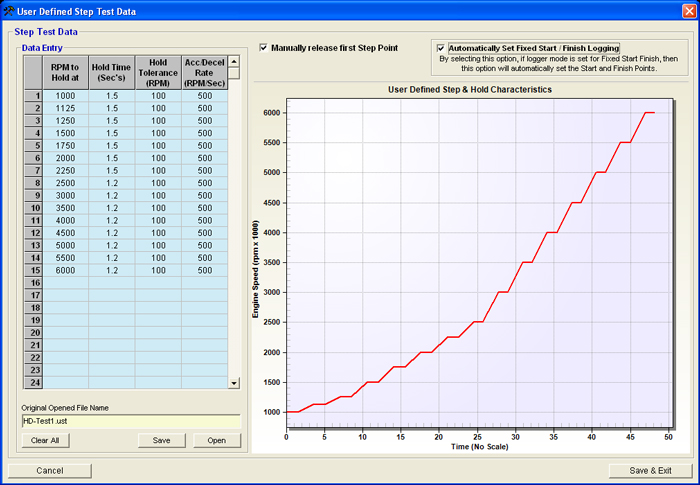Click the data table scroll down arrow
Viewport: 700px width, 485px height.
(x=235, y=383)
